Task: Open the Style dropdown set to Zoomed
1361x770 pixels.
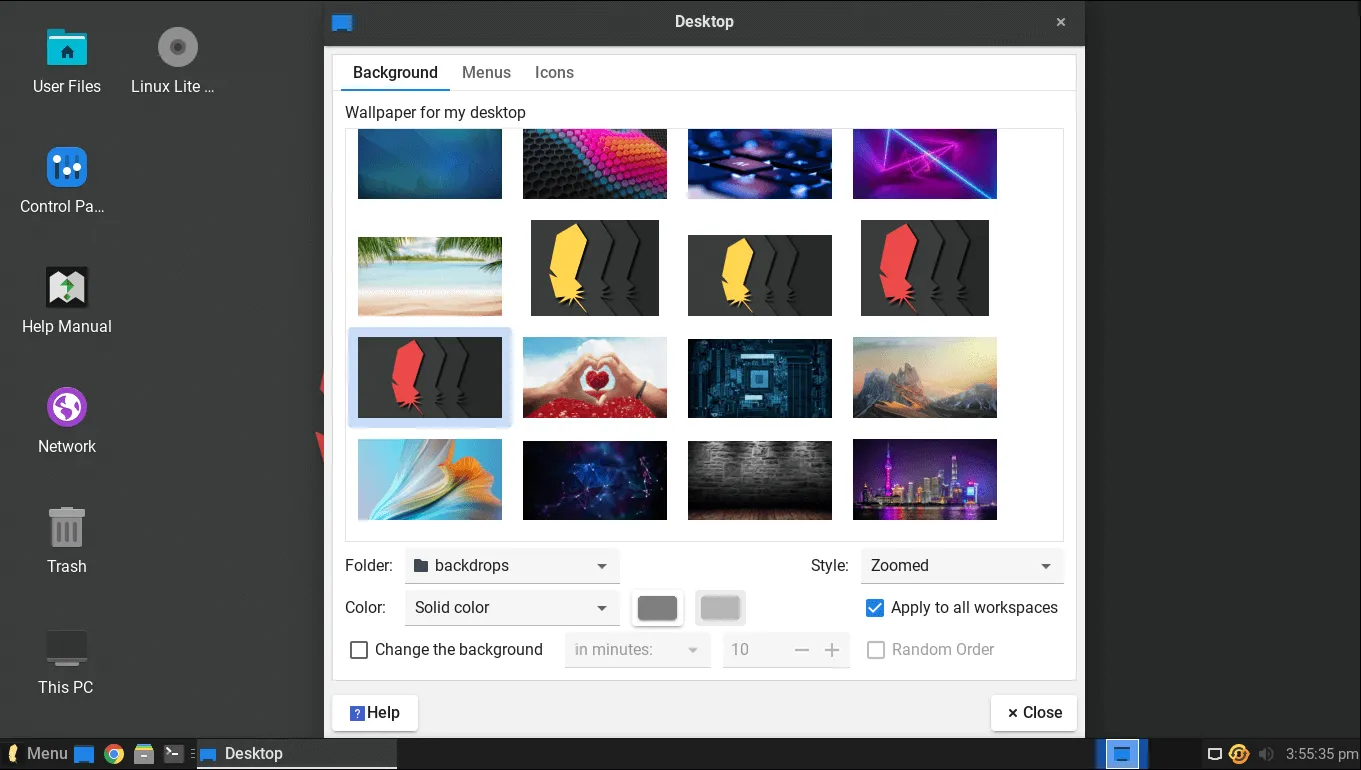Action: pyautogui.click(x=960, y=565)
